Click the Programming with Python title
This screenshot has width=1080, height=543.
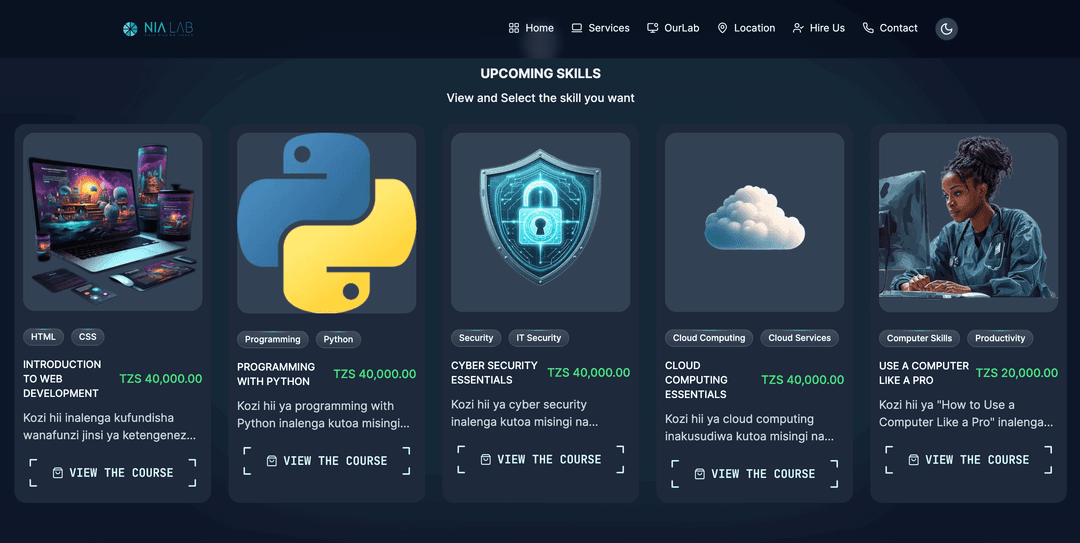(x=276, y=374)
